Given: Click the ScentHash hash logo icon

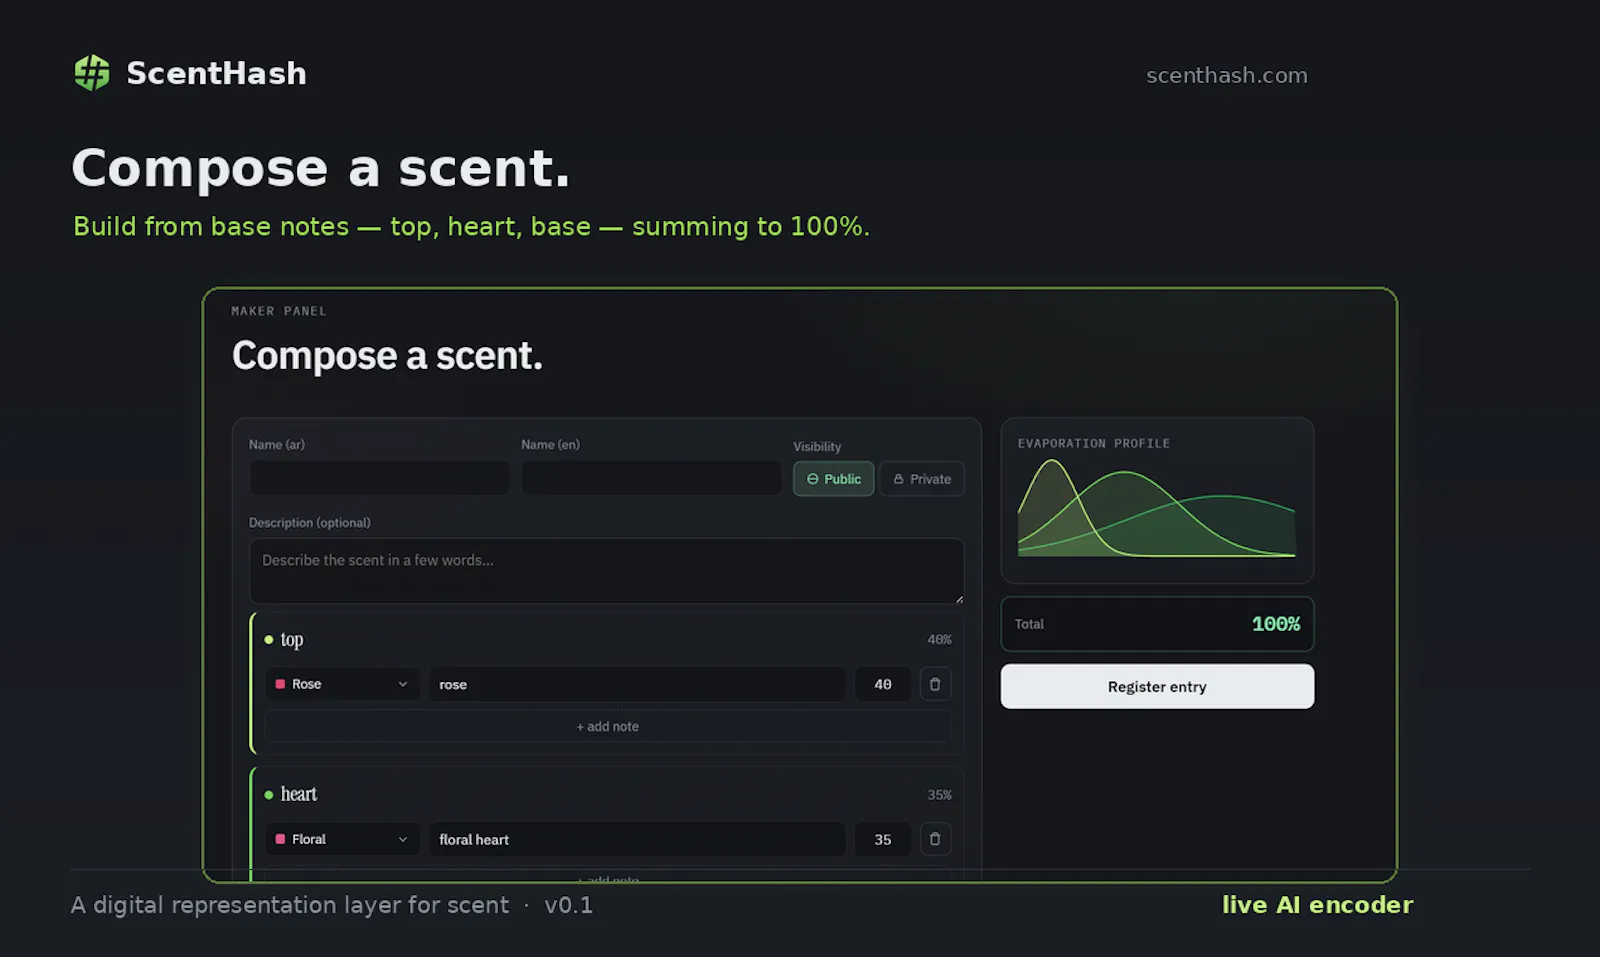Looking at the screenshot, I should click(x=92, y=73).
